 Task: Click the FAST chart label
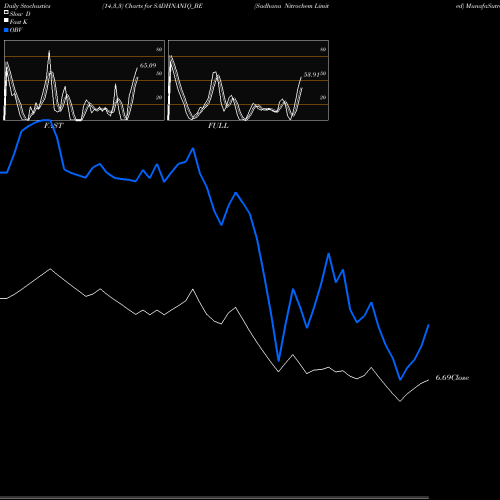coord(53,126)
